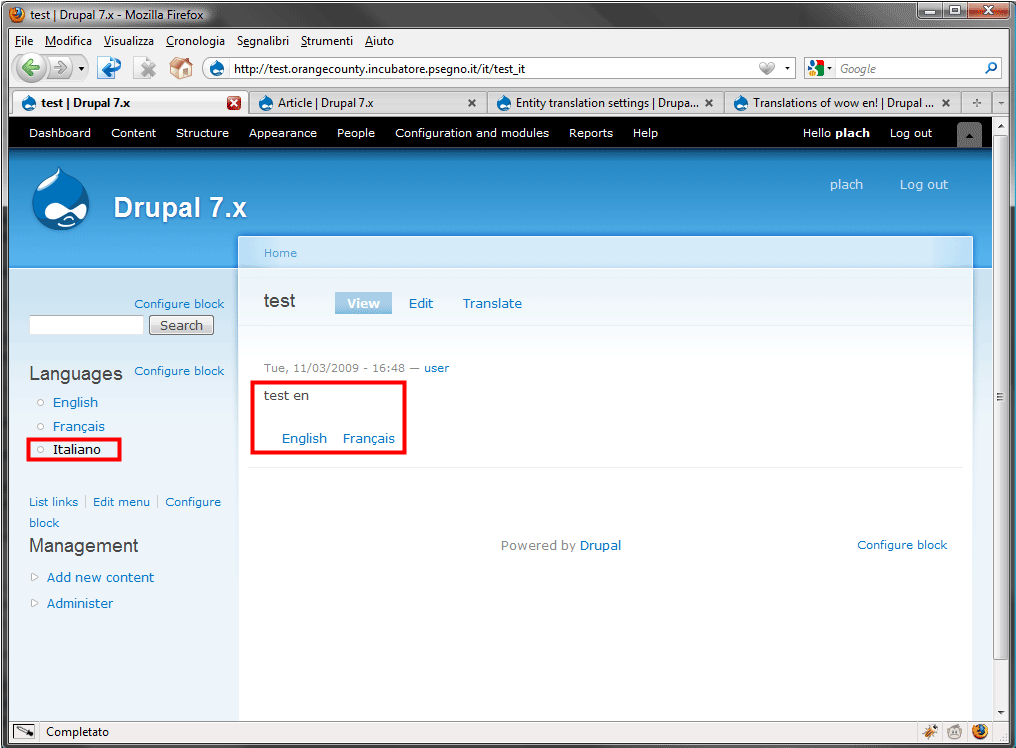
Task: Focus the sidebar search text field
Action: tap(86, 325)
